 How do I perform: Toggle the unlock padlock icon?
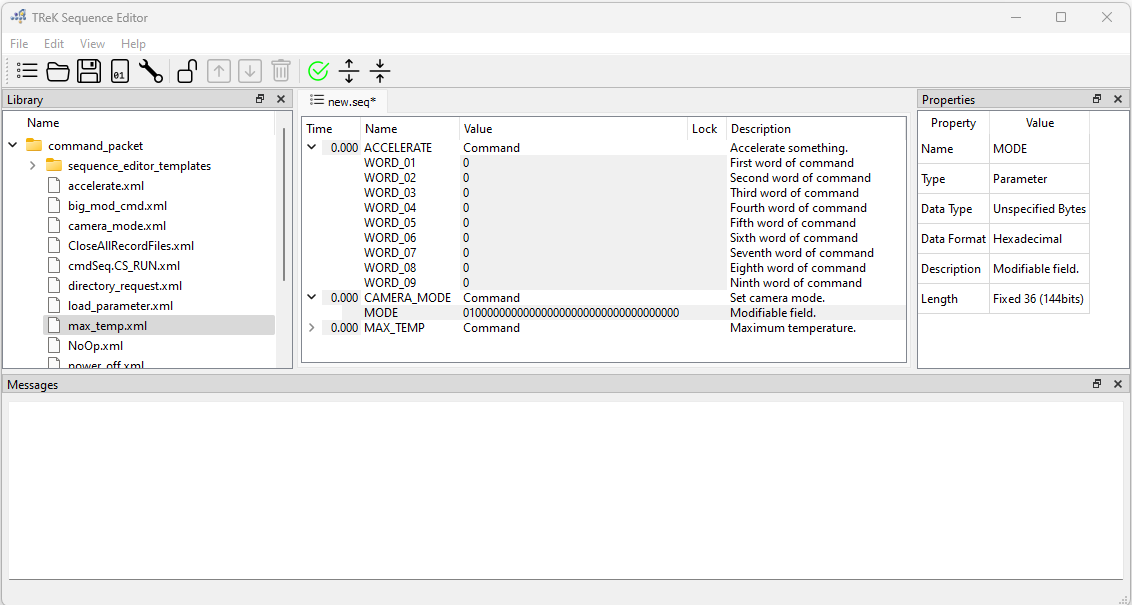[187, 71]
